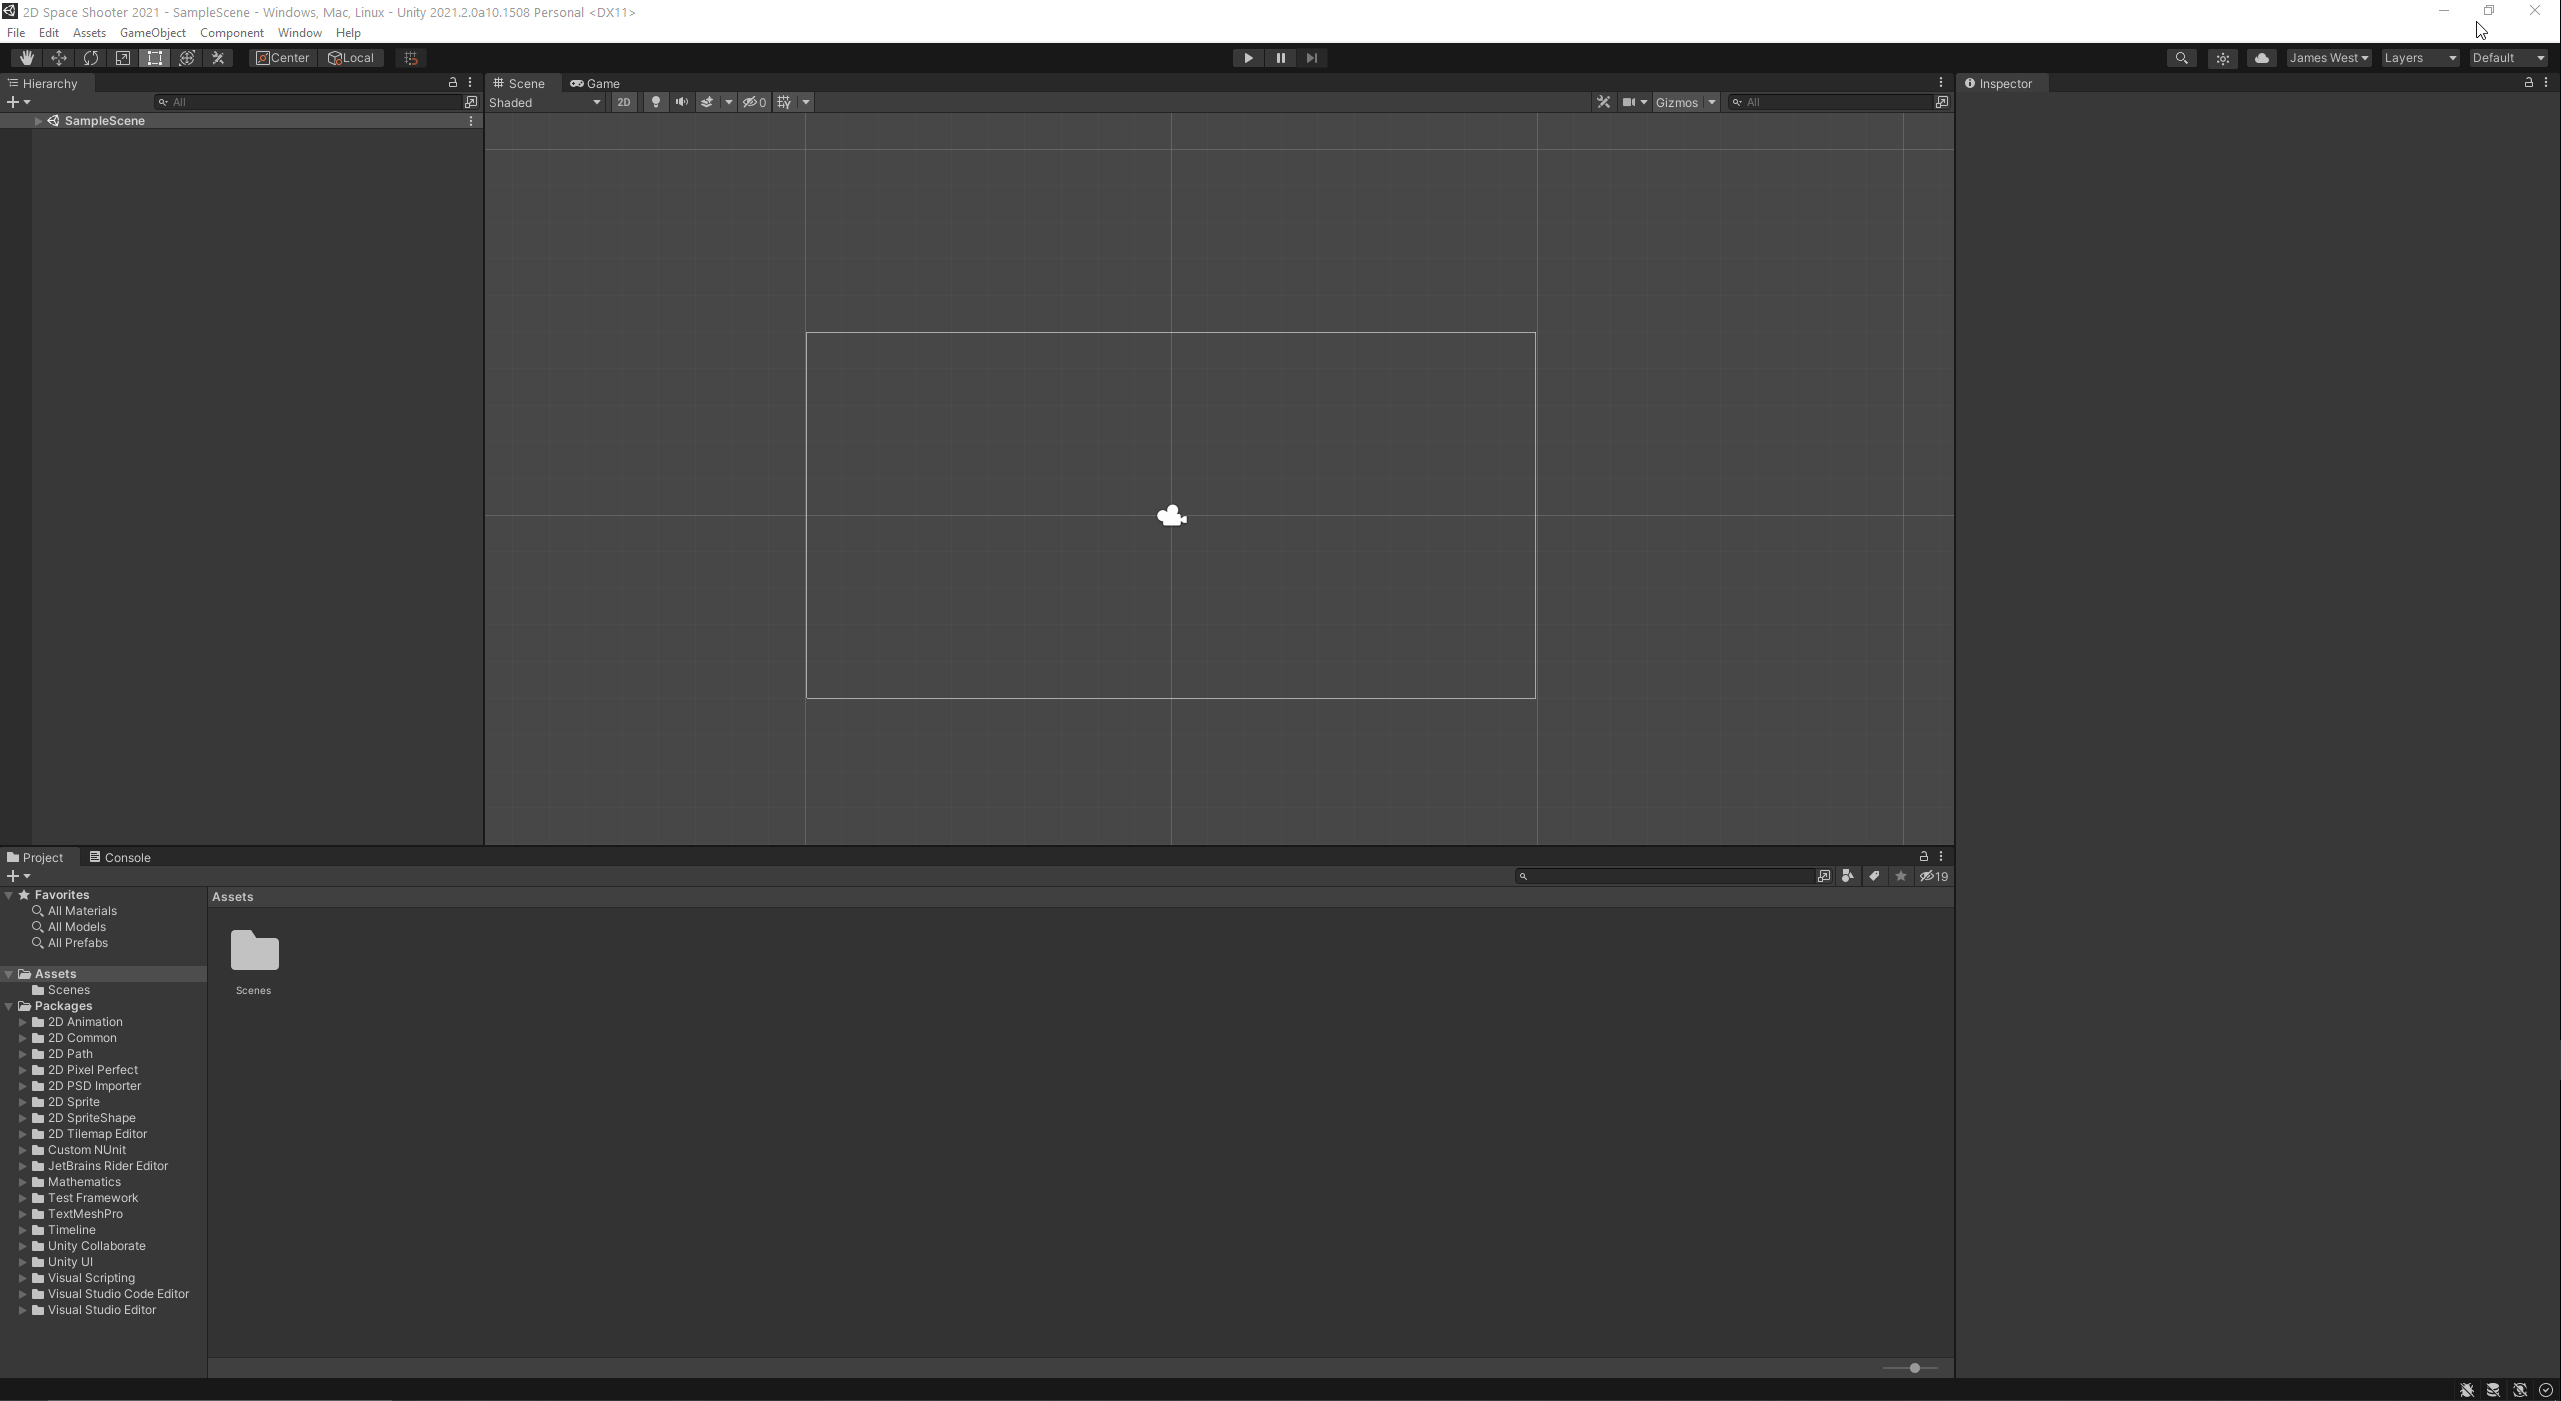Open the Shaded draw mode dropdown
The height and width of the screenshot is (1401, 2561).
tap(545, 102)
